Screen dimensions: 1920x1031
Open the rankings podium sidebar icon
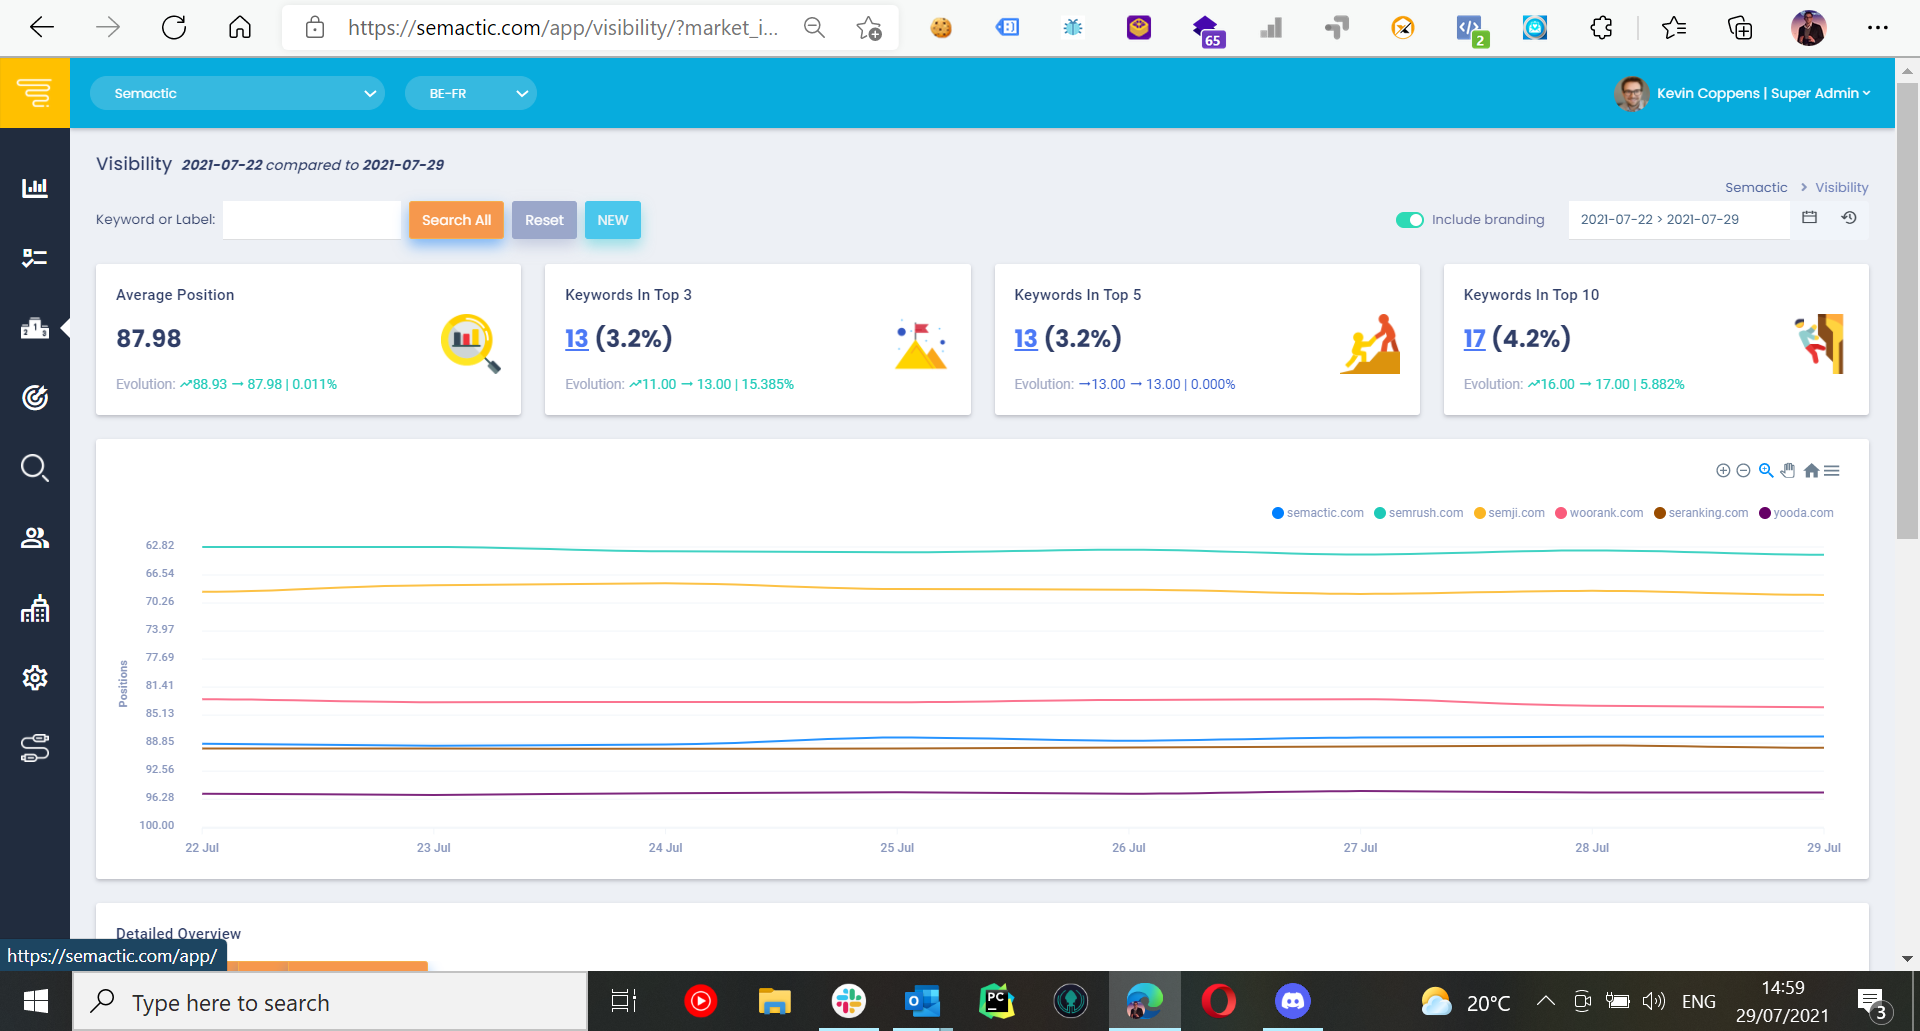click(35, 328)
